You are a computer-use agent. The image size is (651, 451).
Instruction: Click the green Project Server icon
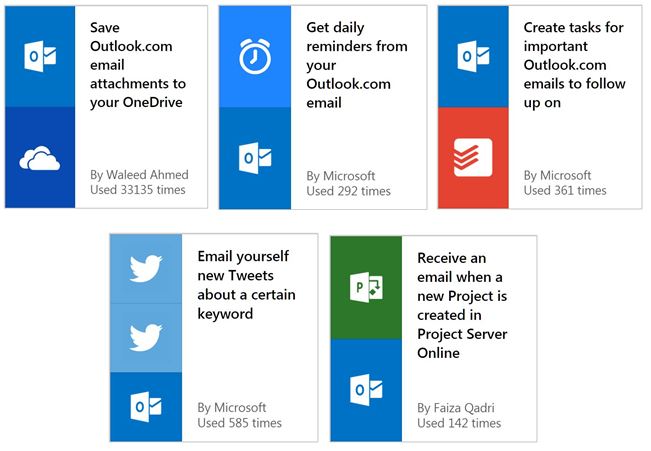366,287
